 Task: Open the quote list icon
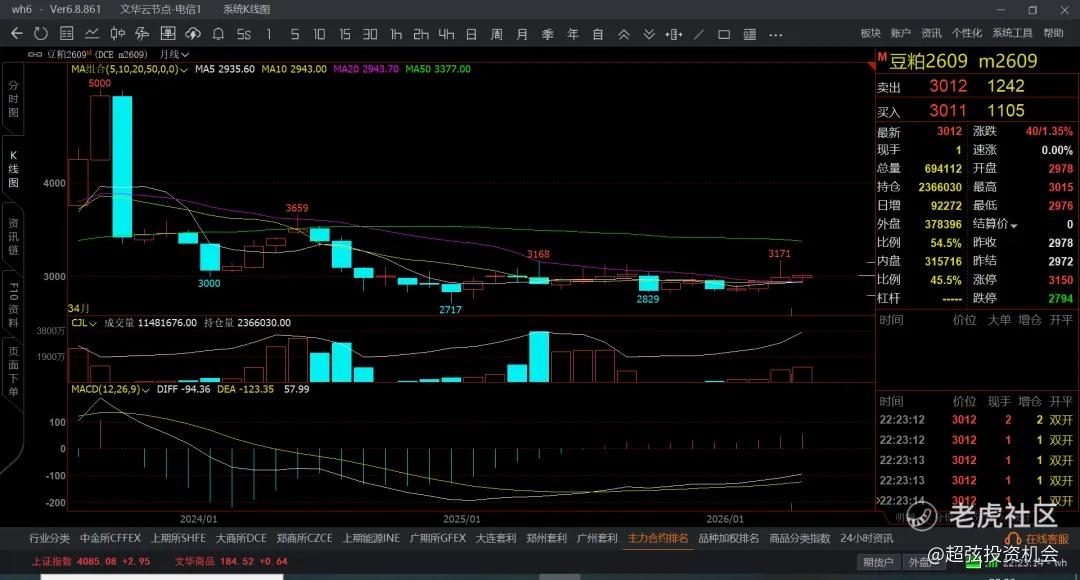coord(67,34)
